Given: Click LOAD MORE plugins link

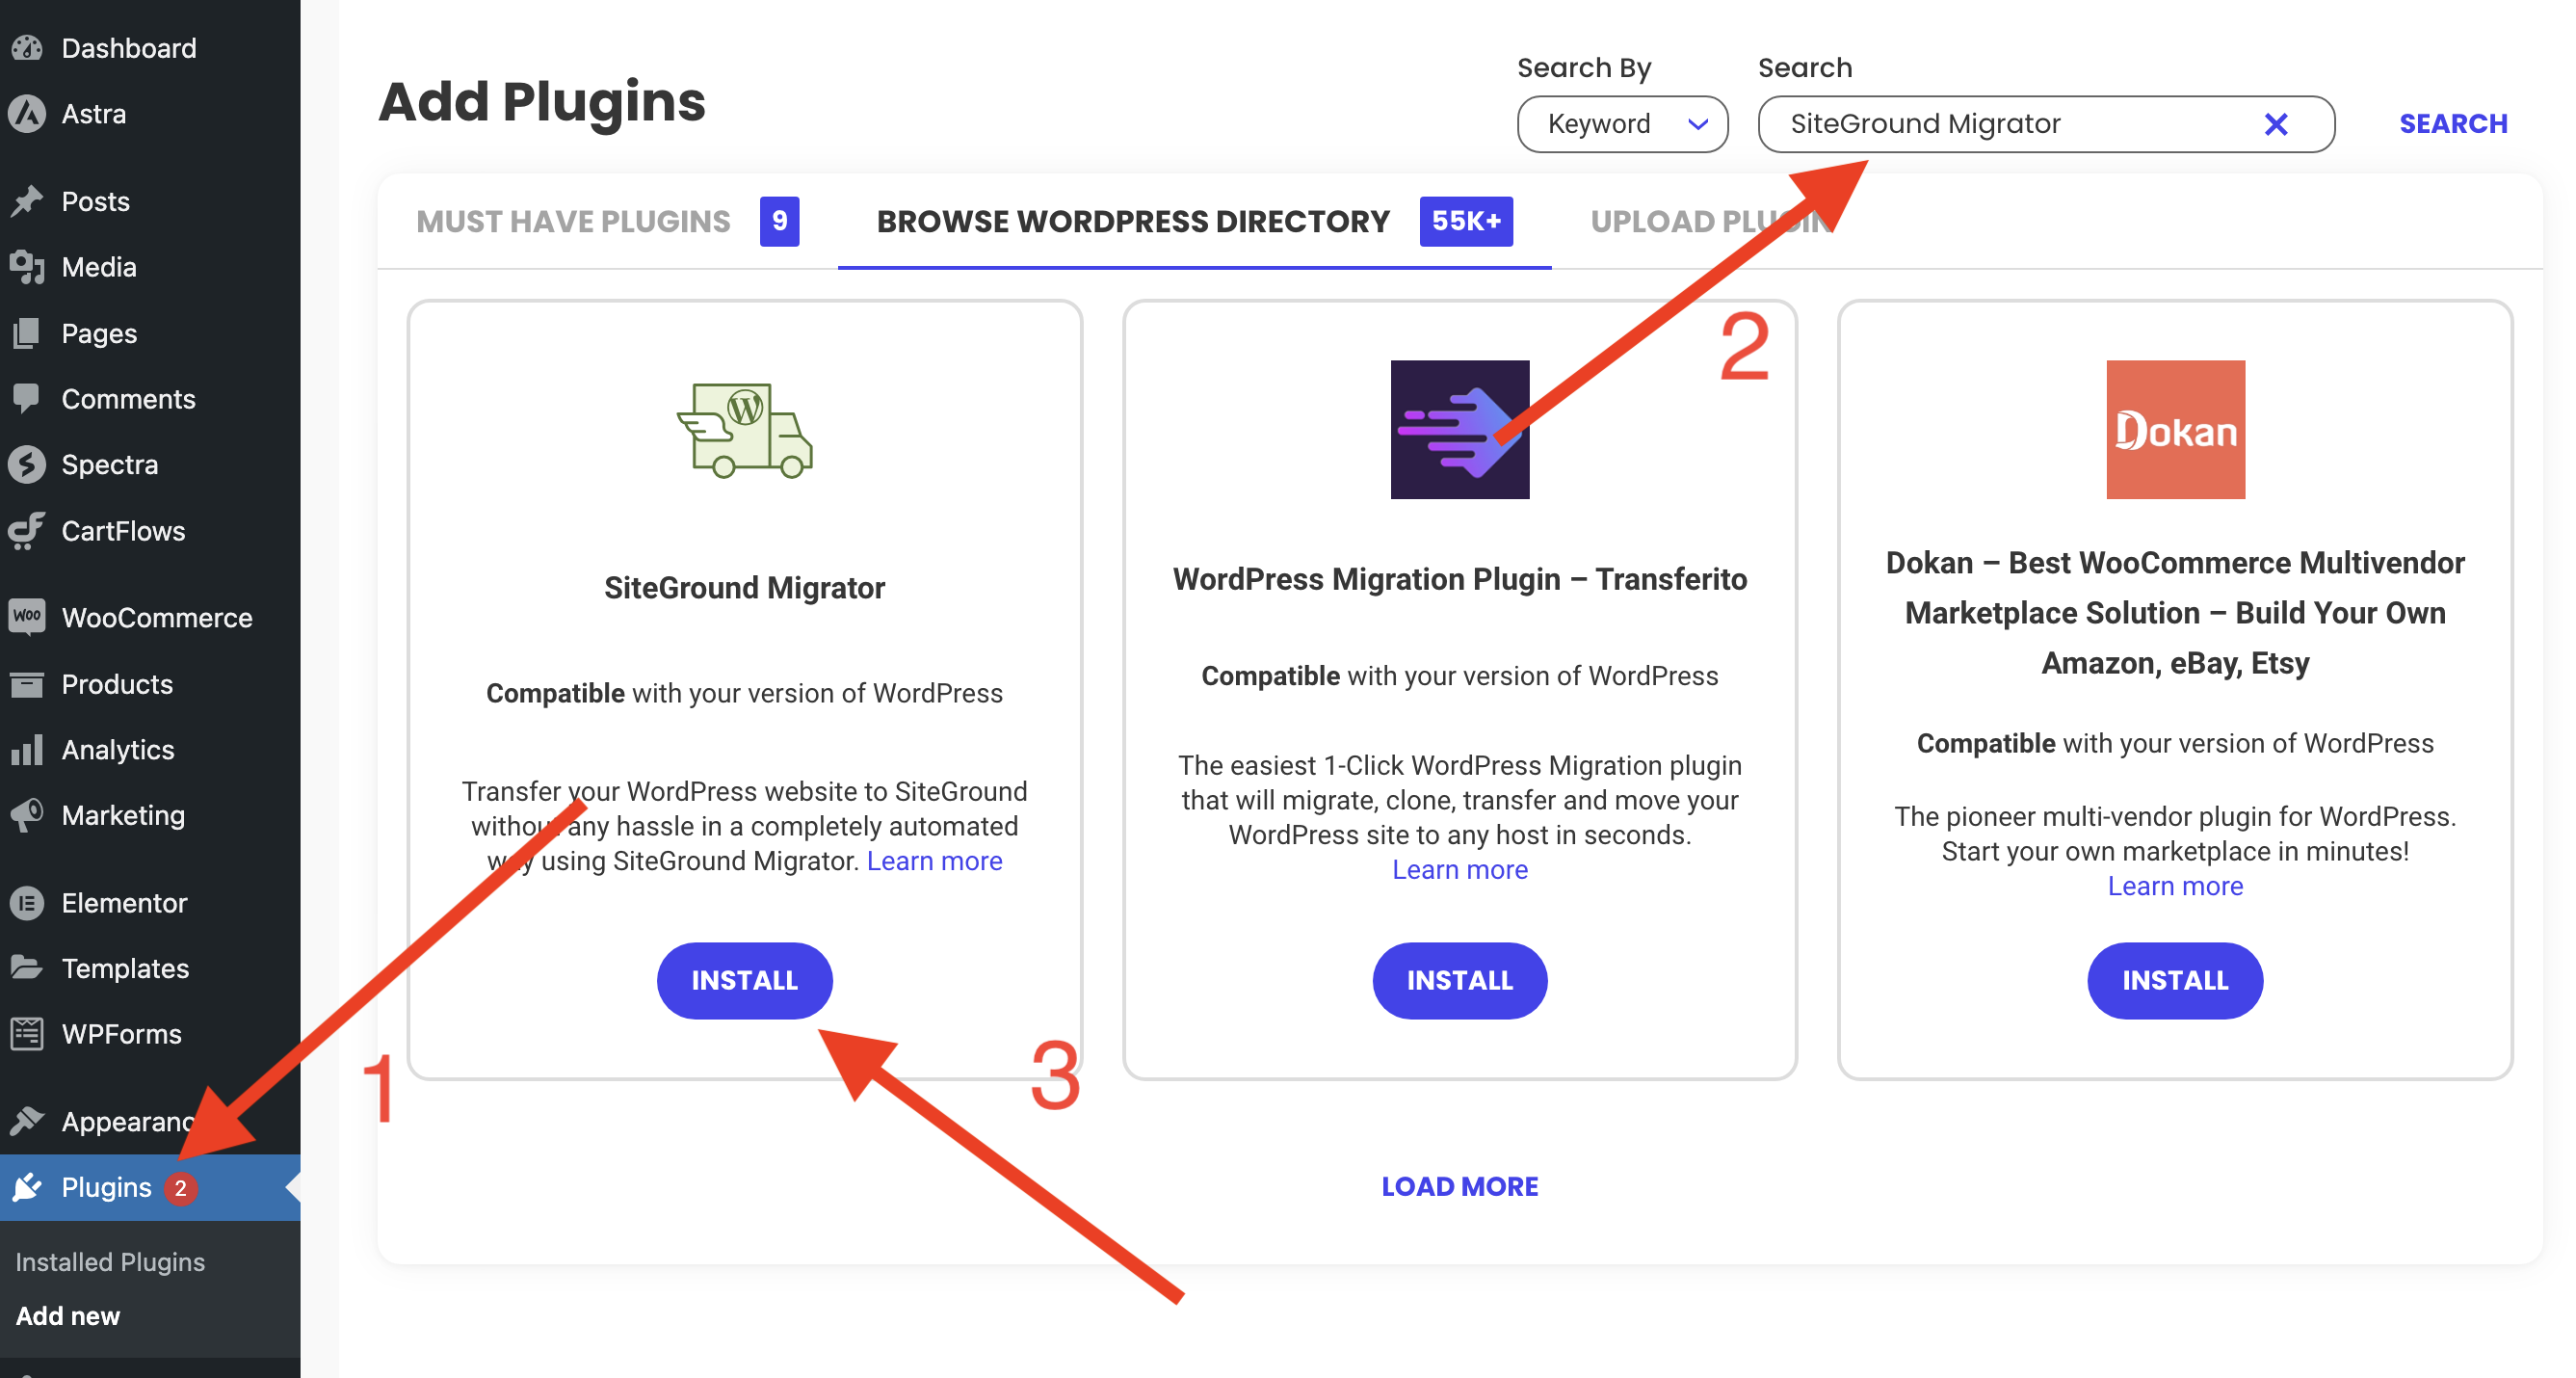Looking at the screenshot, I should coord(1459,1186).
